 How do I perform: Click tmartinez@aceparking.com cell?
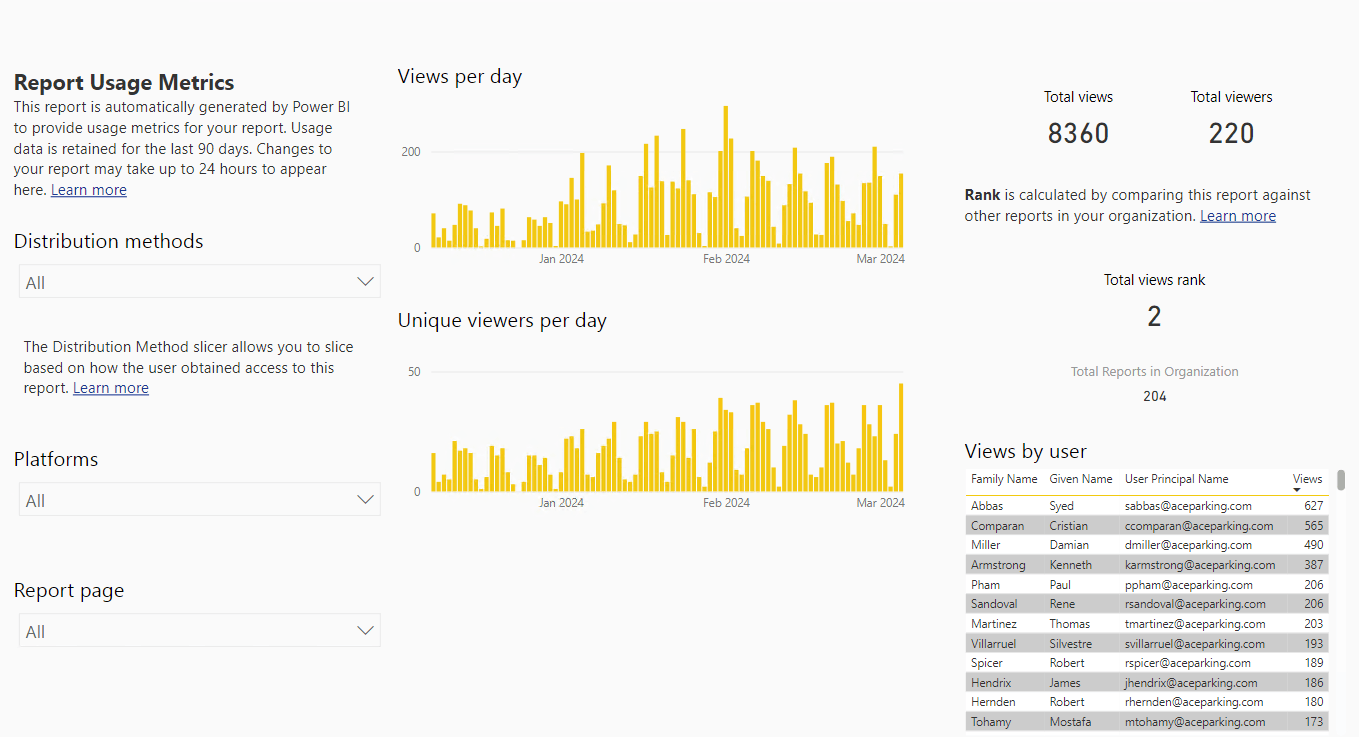[x=1196, y=624]
